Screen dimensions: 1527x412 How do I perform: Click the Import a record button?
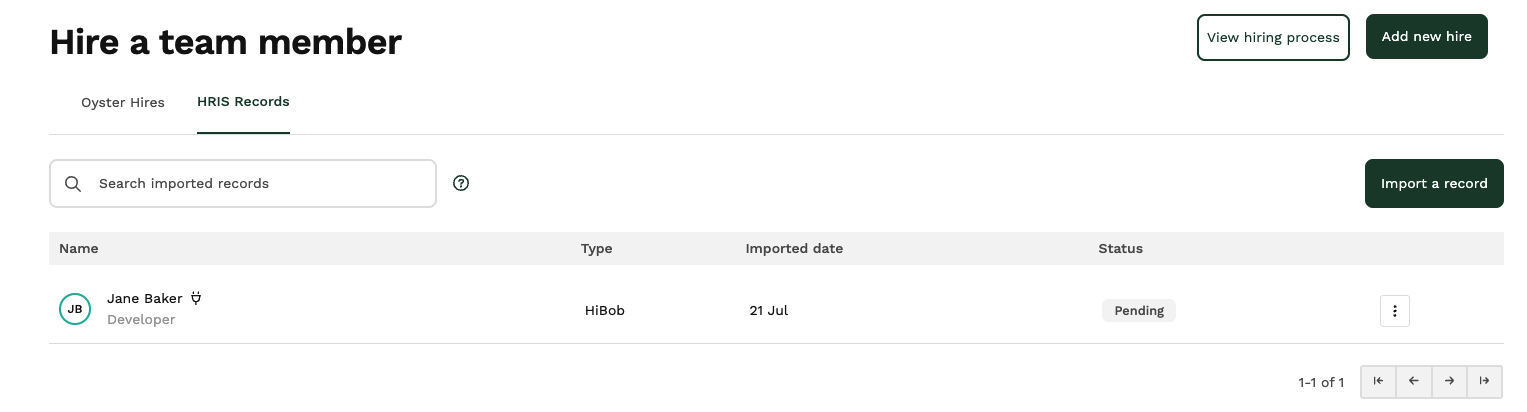pyautogui.click(x=1434, y=184)
